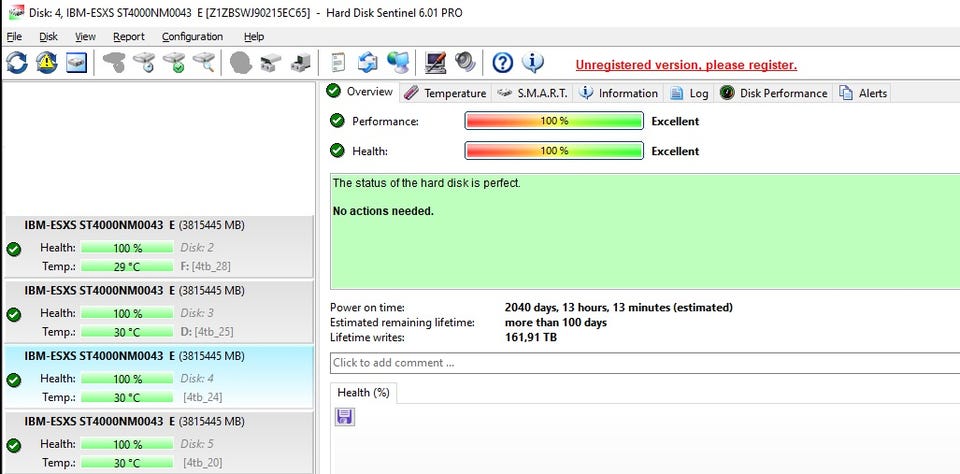This screenshot has width=960, height=474.
Task: Click the greyed stethoscope toolbar icon
Action: click(x=114, y=62)
